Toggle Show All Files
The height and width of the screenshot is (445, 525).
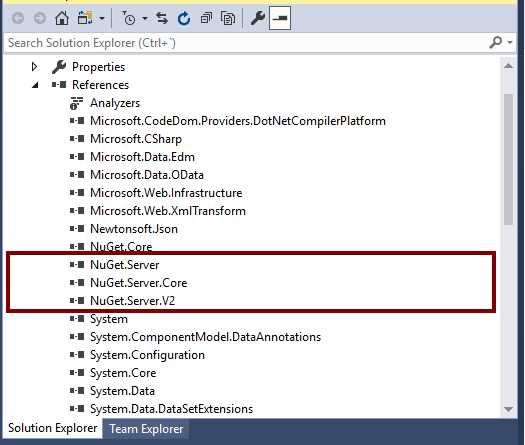pyautogui.click(x=228, y=18)
